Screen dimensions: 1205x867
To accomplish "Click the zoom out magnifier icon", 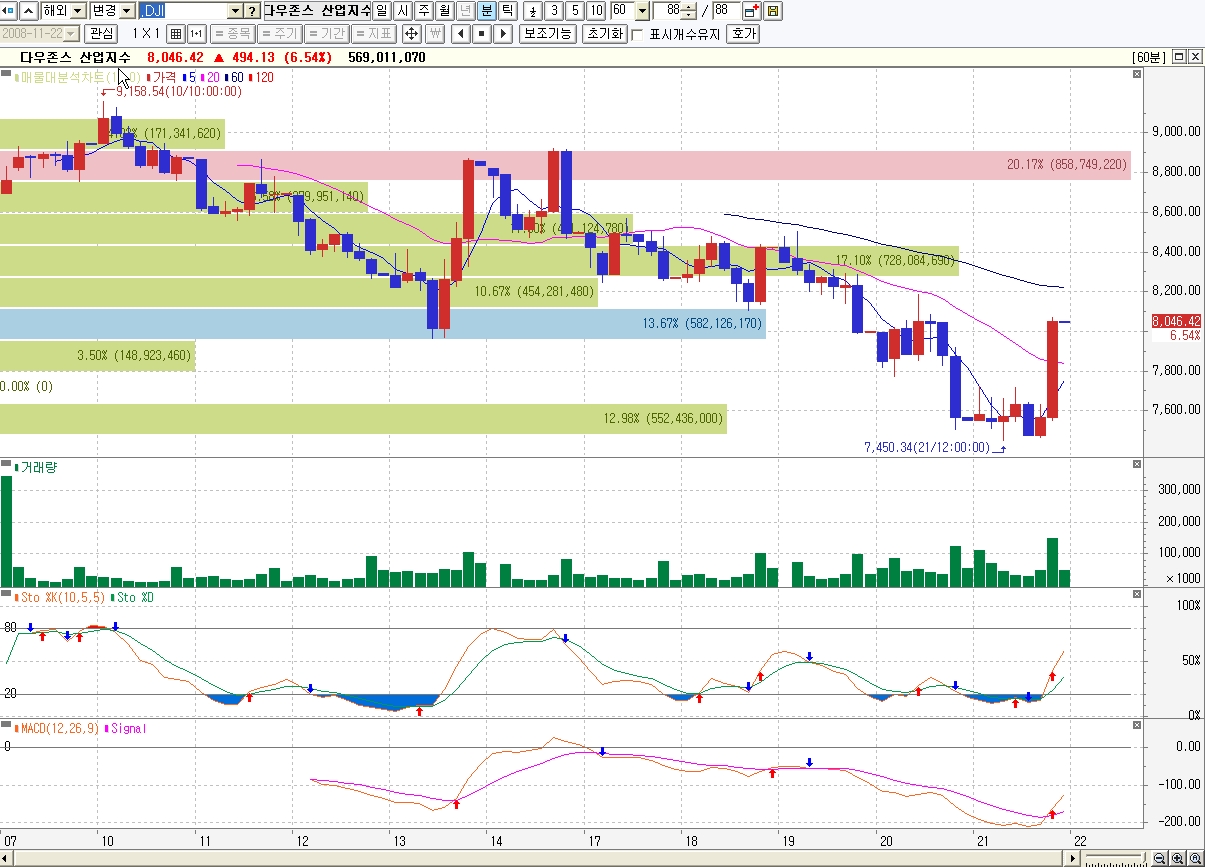I will (x=1159, y=858).
